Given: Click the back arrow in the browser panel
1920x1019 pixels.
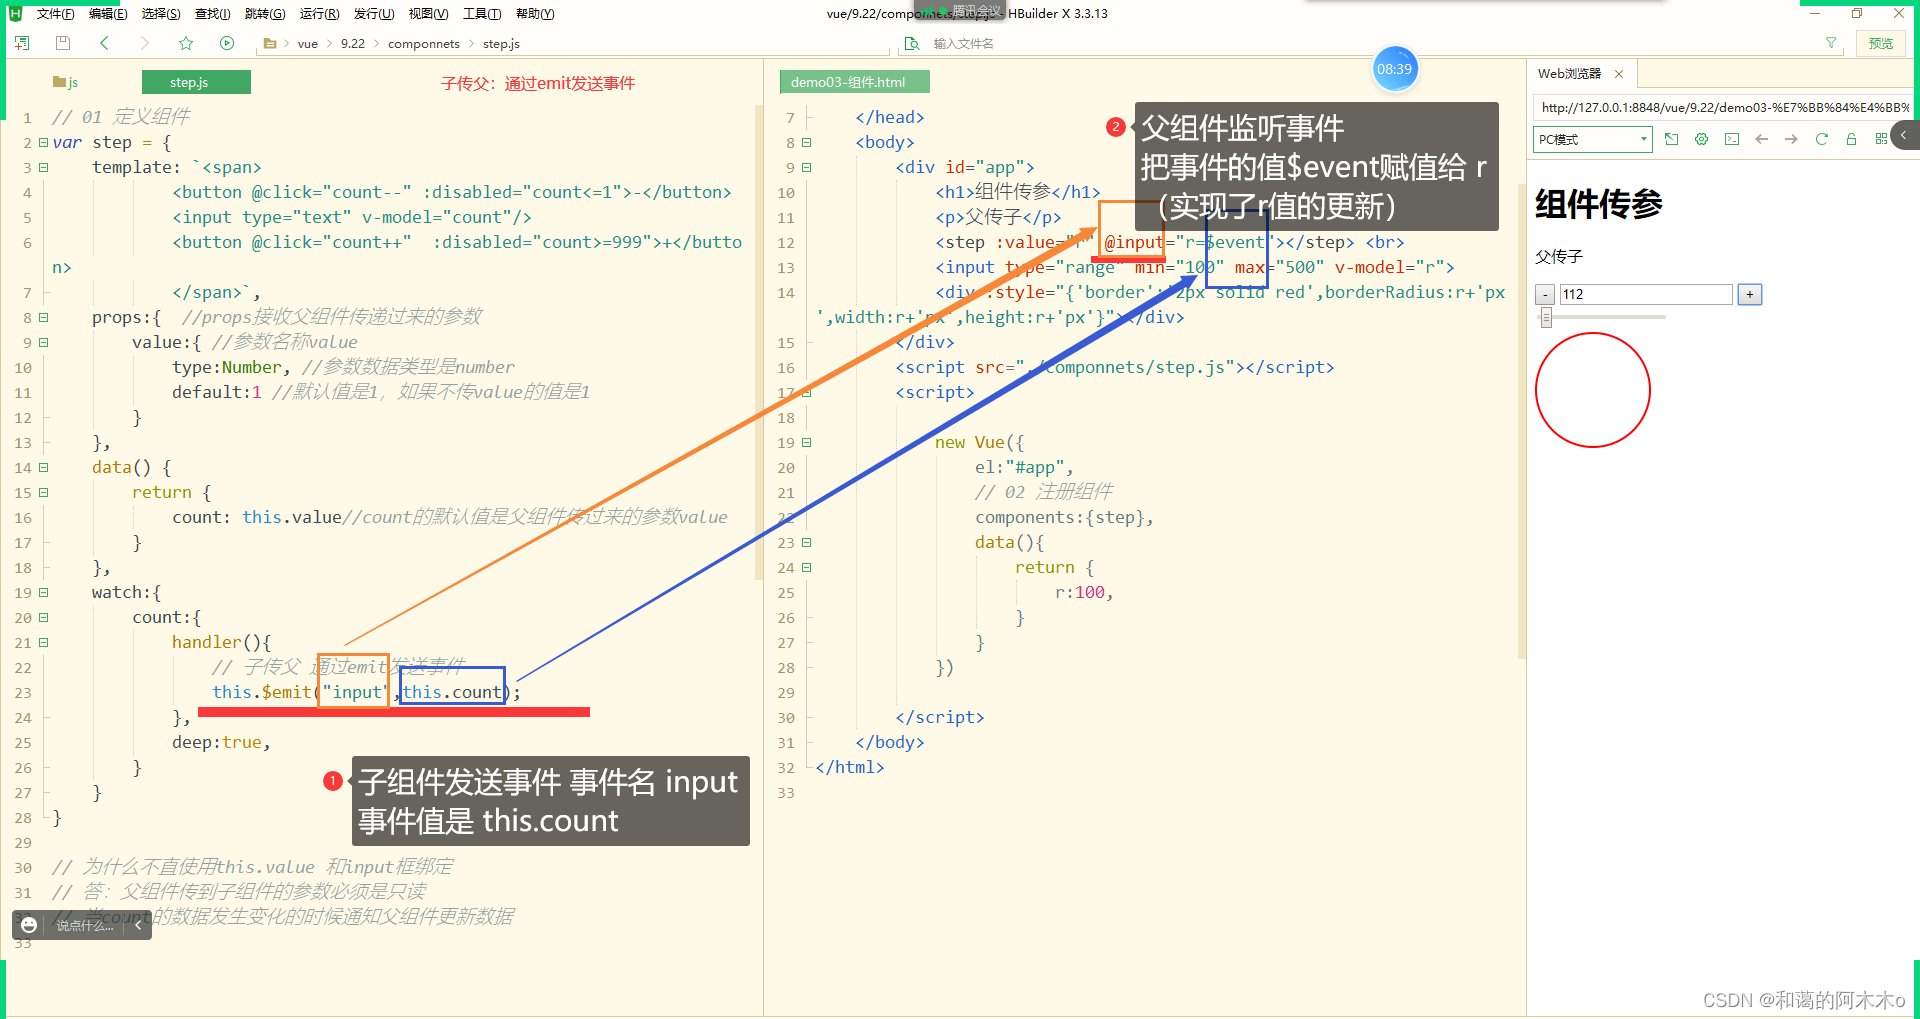Looking at the screenshot, I should (x=1761, y=139).
